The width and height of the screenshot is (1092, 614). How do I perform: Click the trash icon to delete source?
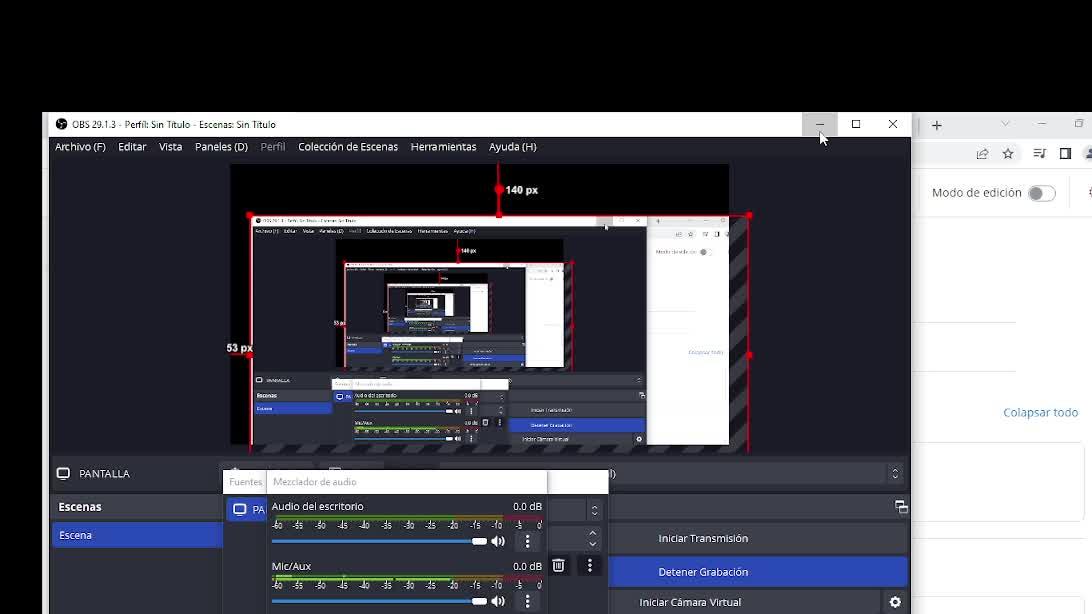click(559, 565)
